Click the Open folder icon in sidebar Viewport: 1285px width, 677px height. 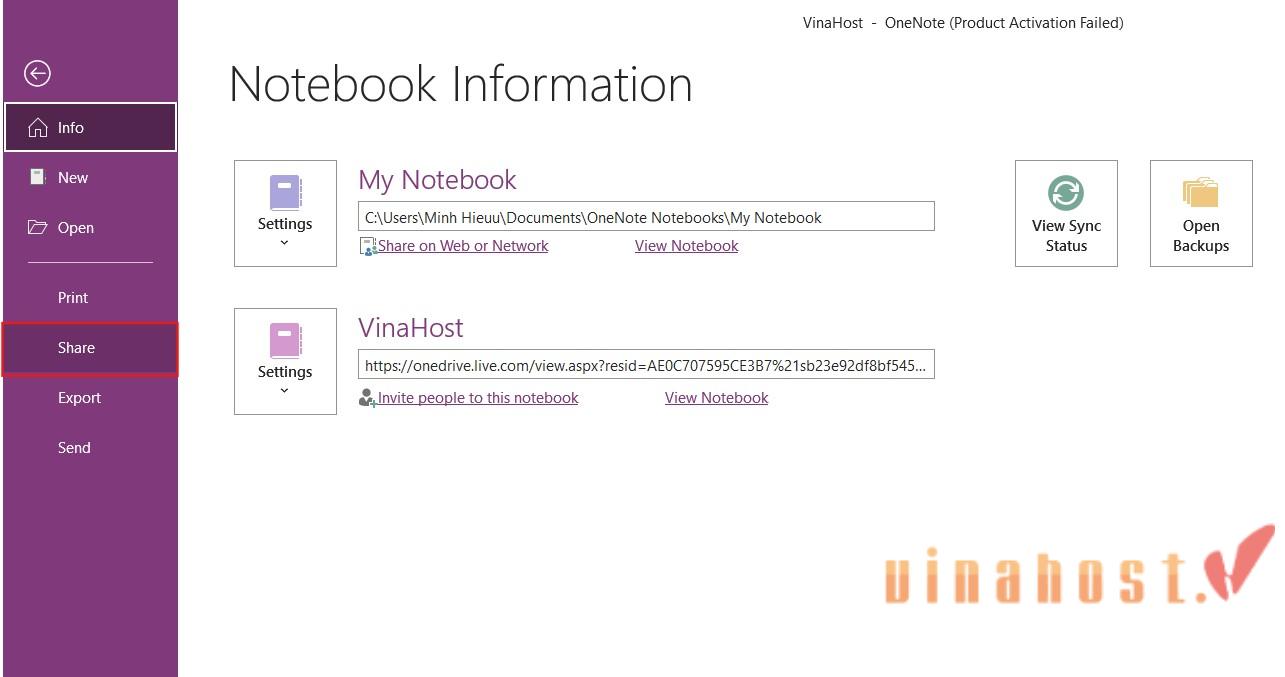coord(38,227)
